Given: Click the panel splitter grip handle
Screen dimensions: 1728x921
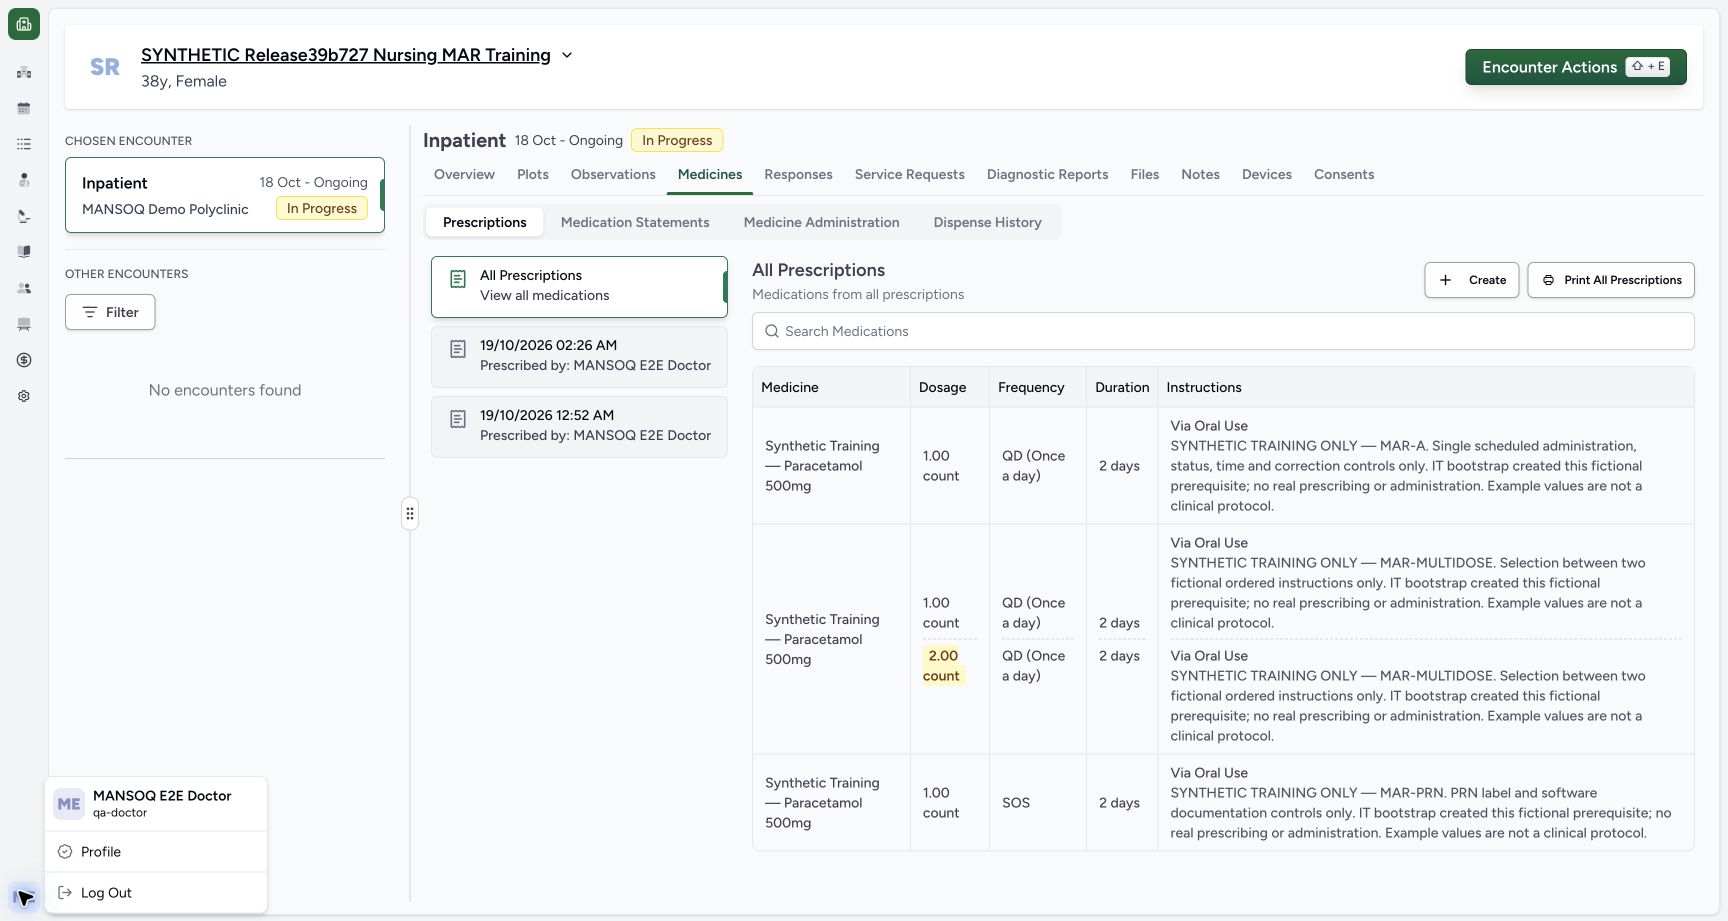Looking at the screenshot, I should (x=410, y=514).
